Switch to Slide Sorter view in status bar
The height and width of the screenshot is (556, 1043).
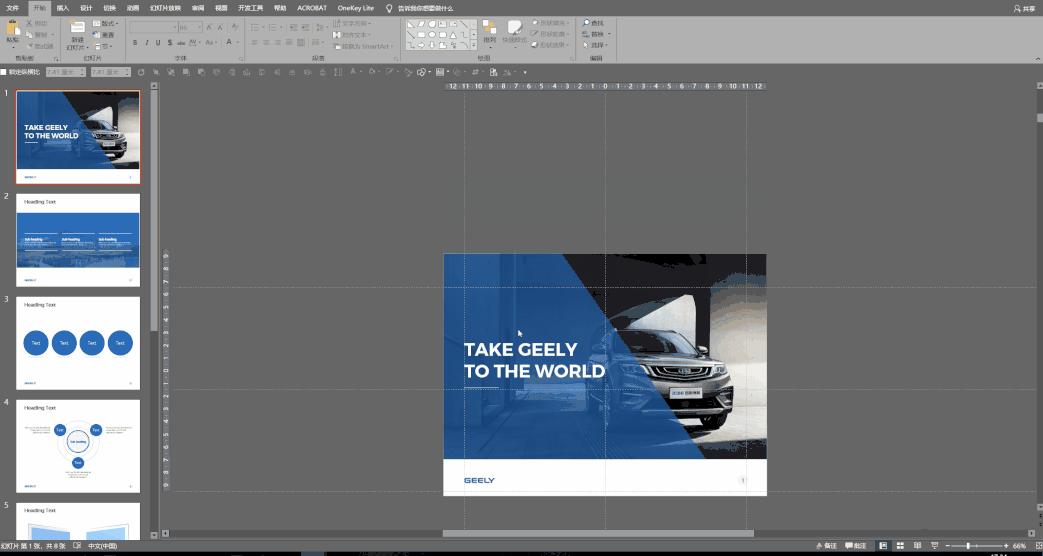[900, 546]
